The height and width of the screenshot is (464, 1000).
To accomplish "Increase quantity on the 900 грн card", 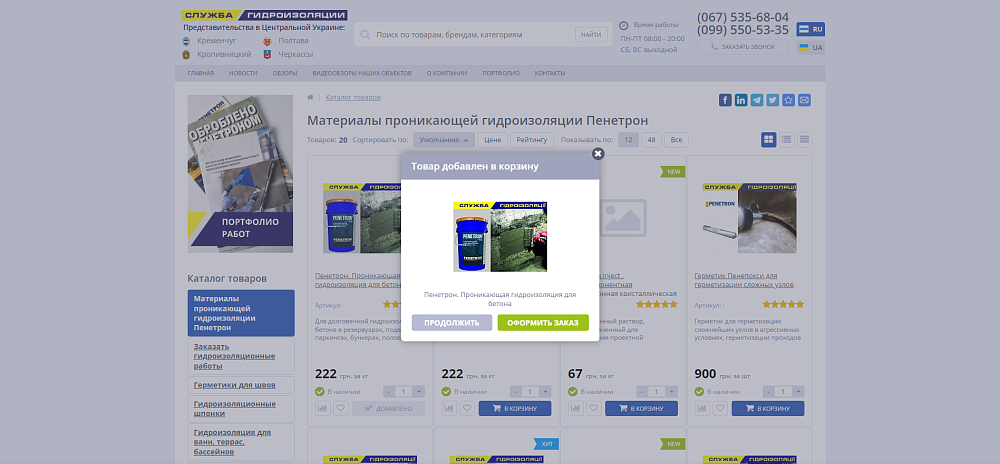I will click(x=798, y=391).
